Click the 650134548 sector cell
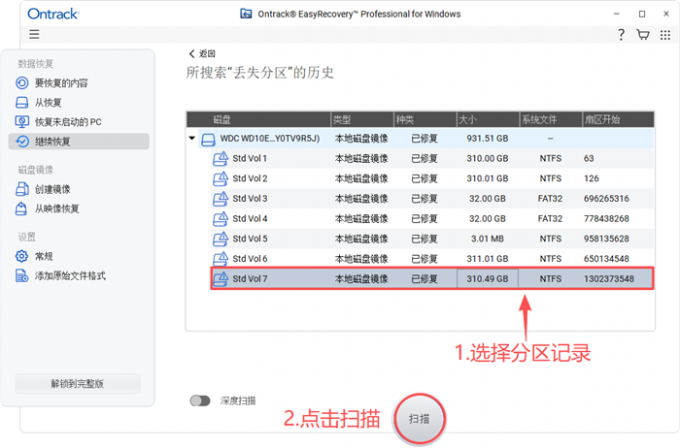This screenshot has width=680, height=448. click(606, 259)
